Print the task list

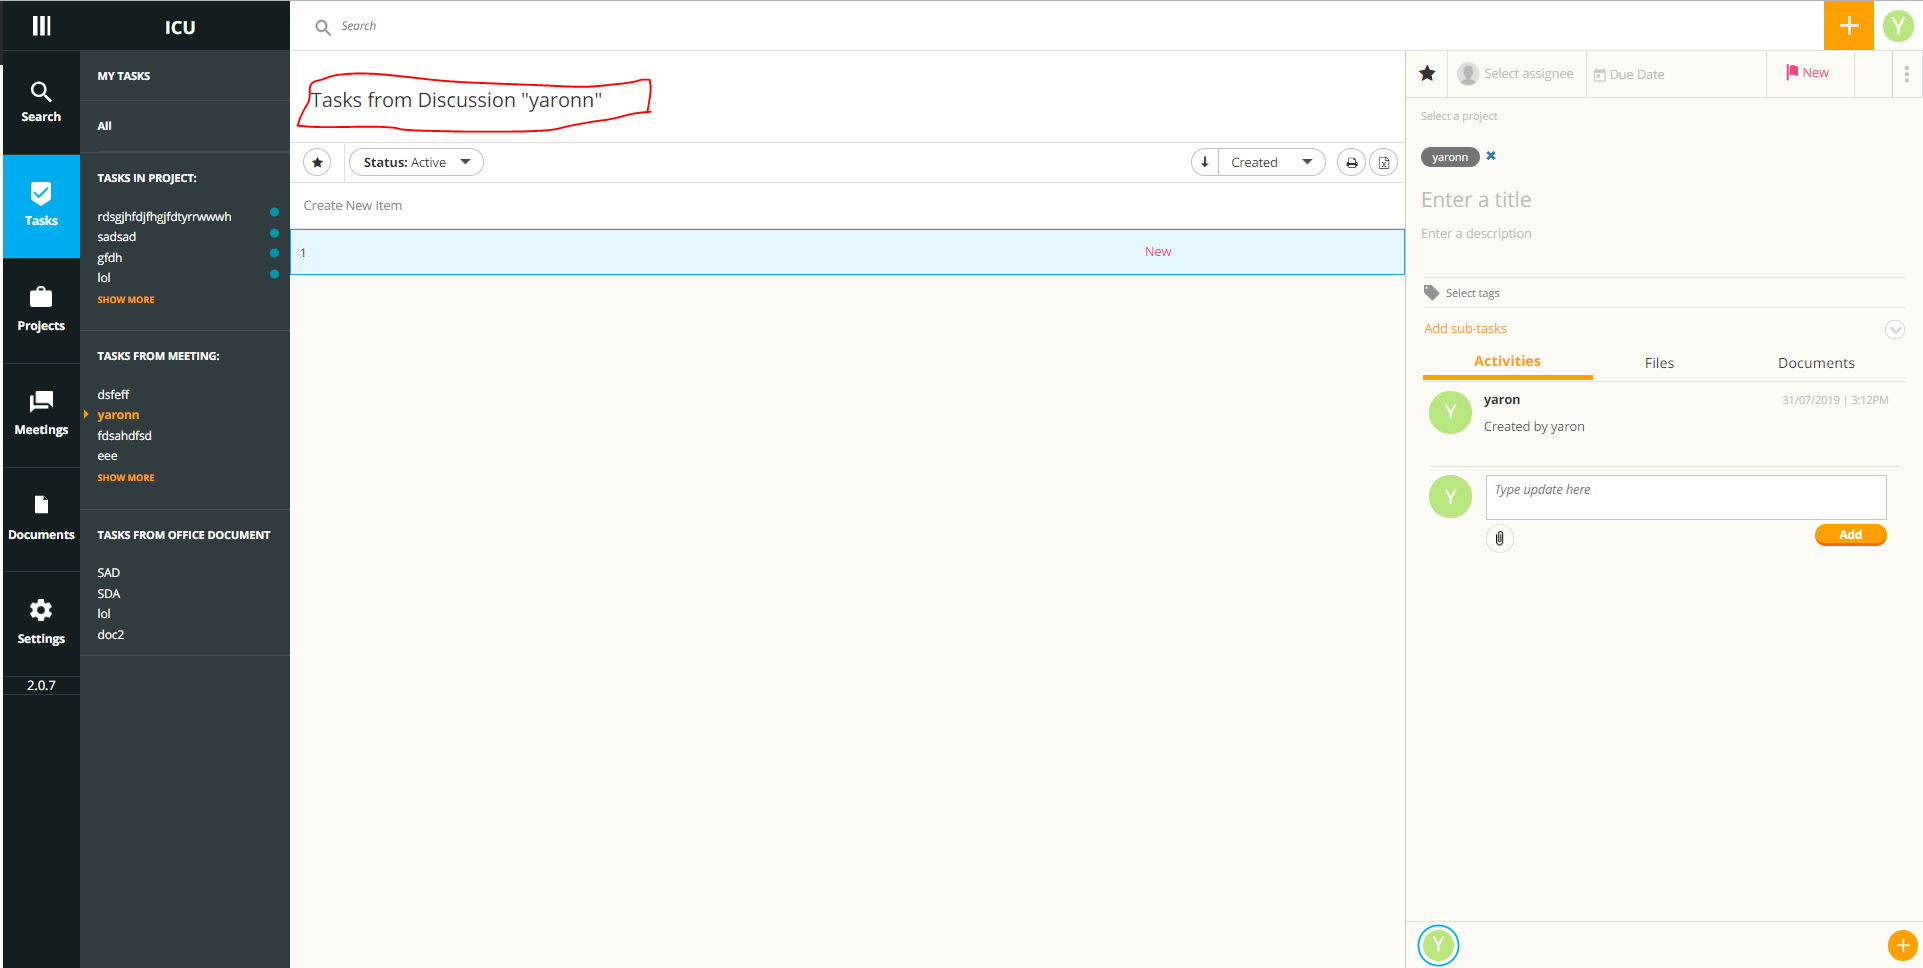point(1351,162)
